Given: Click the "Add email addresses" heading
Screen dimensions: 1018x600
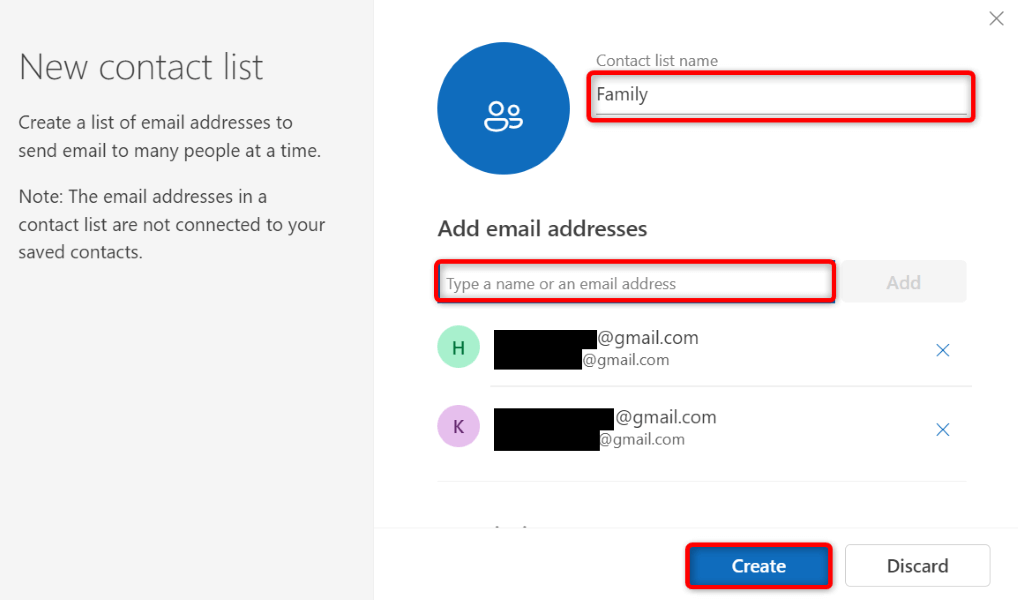Looking at the screenshot, I should click(x=542, y=229).
